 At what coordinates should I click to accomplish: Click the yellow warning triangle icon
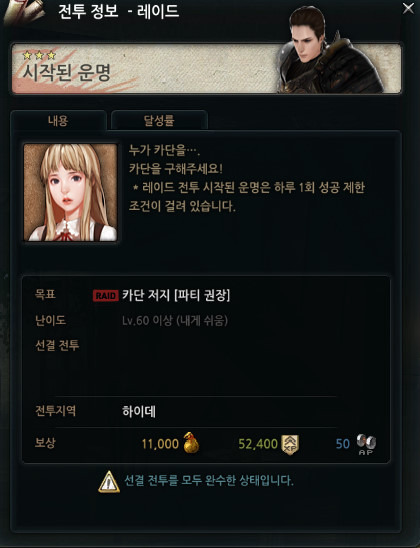(109, 482)
